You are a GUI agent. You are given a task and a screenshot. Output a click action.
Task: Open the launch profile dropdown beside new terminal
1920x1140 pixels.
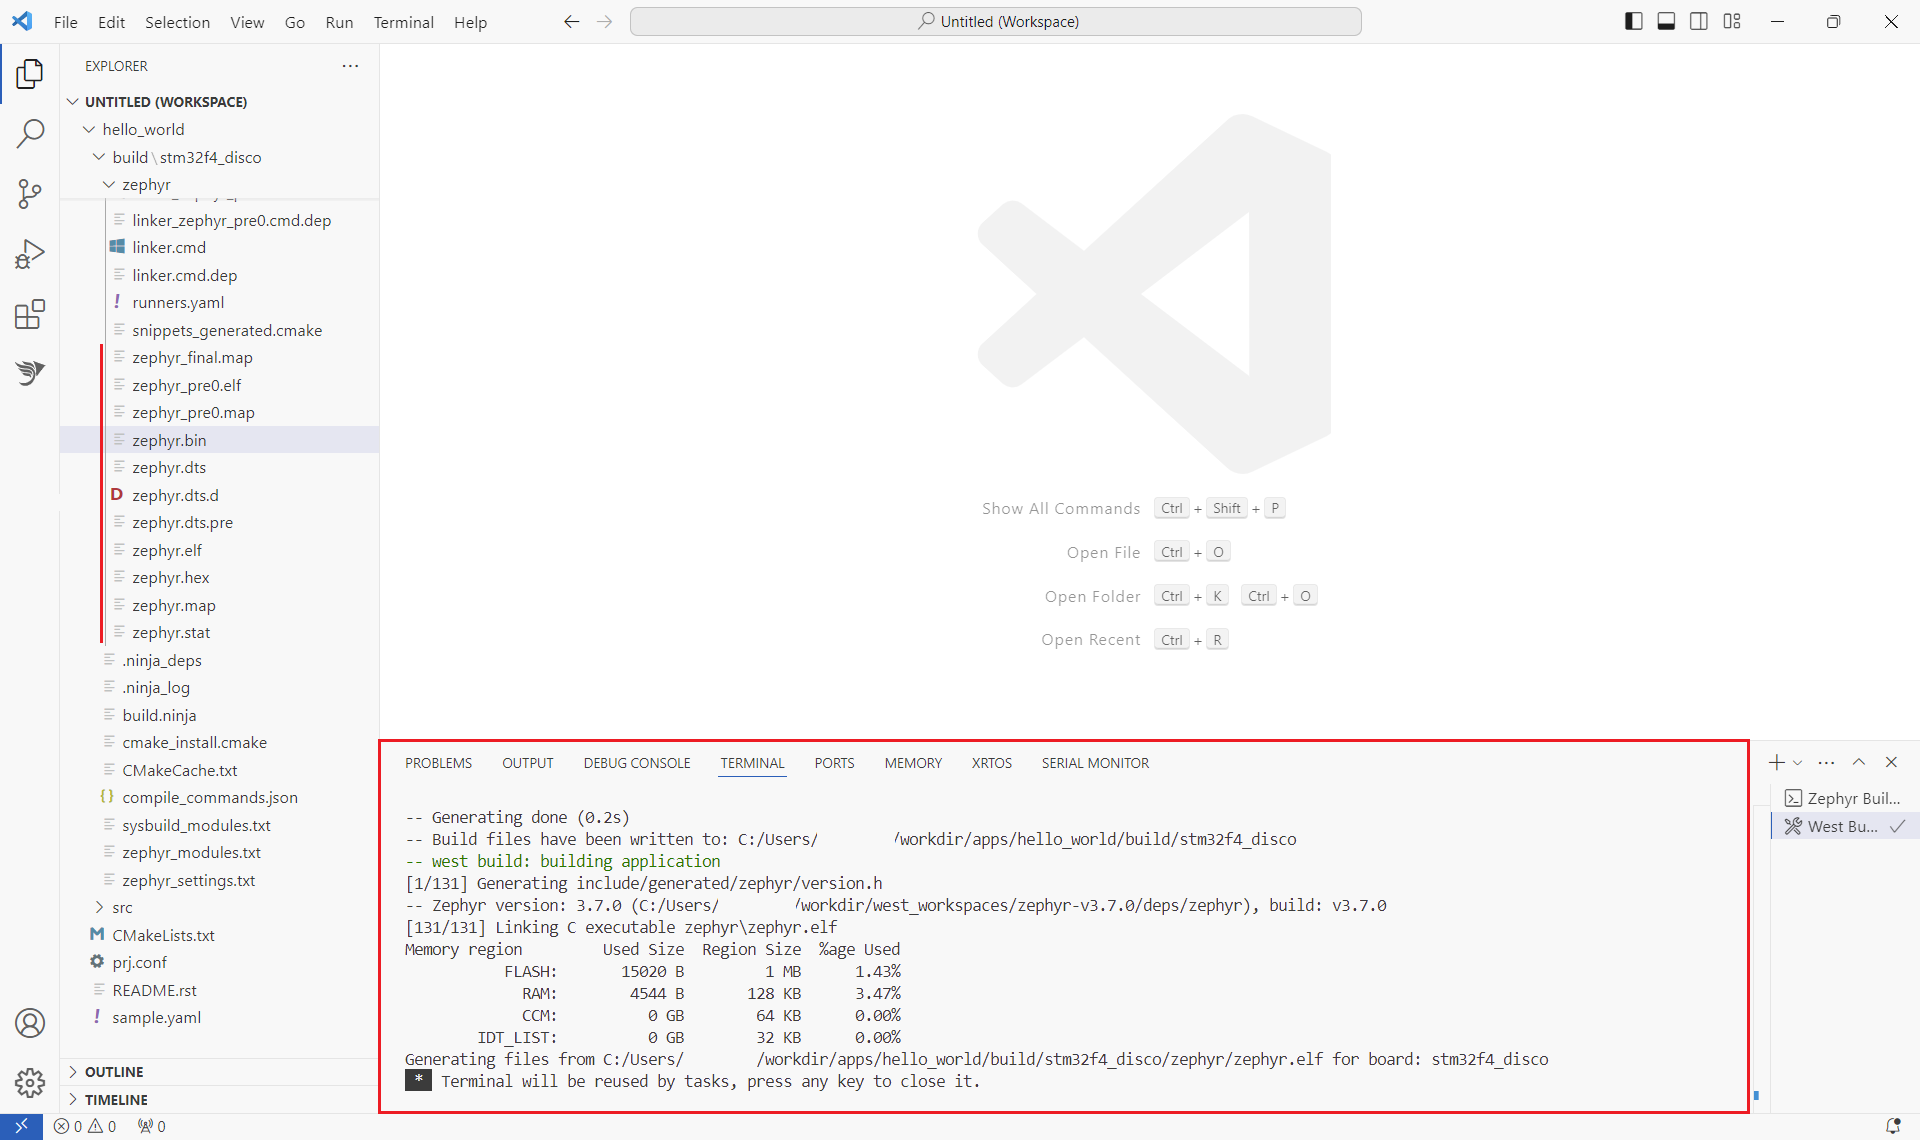coord(1798,763)
